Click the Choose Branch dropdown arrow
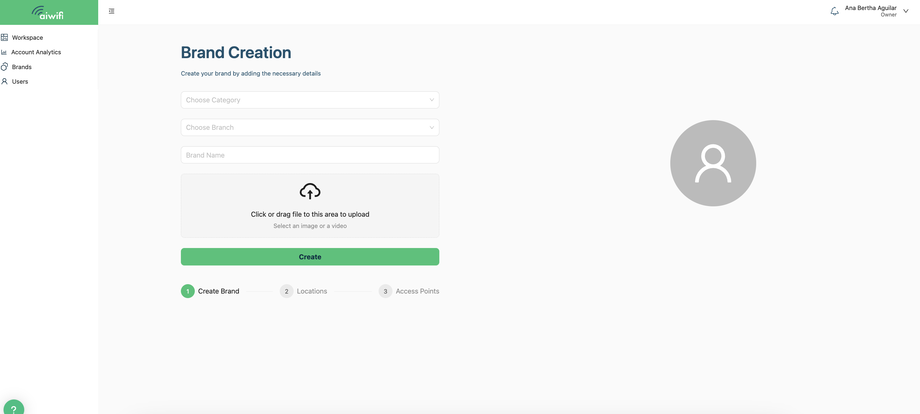The height and width of the screenshot is (414, 920). tap(432, 127)
